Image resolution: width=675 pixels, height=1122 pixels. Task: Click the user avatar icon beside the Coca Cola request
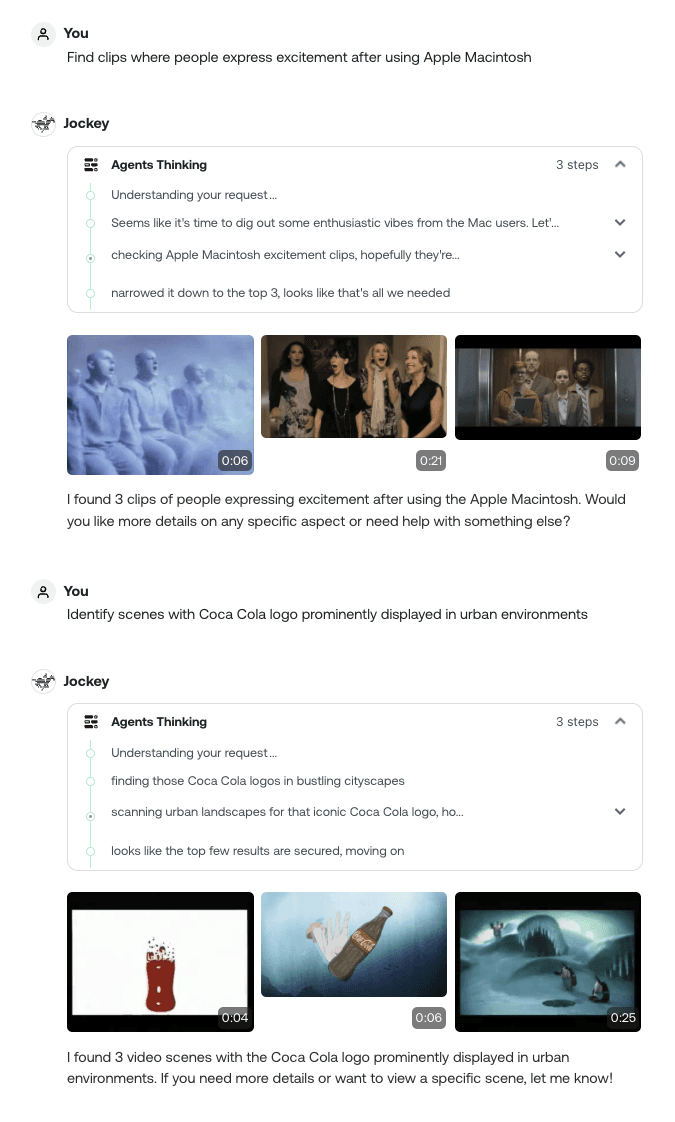[x=44, y=592]
